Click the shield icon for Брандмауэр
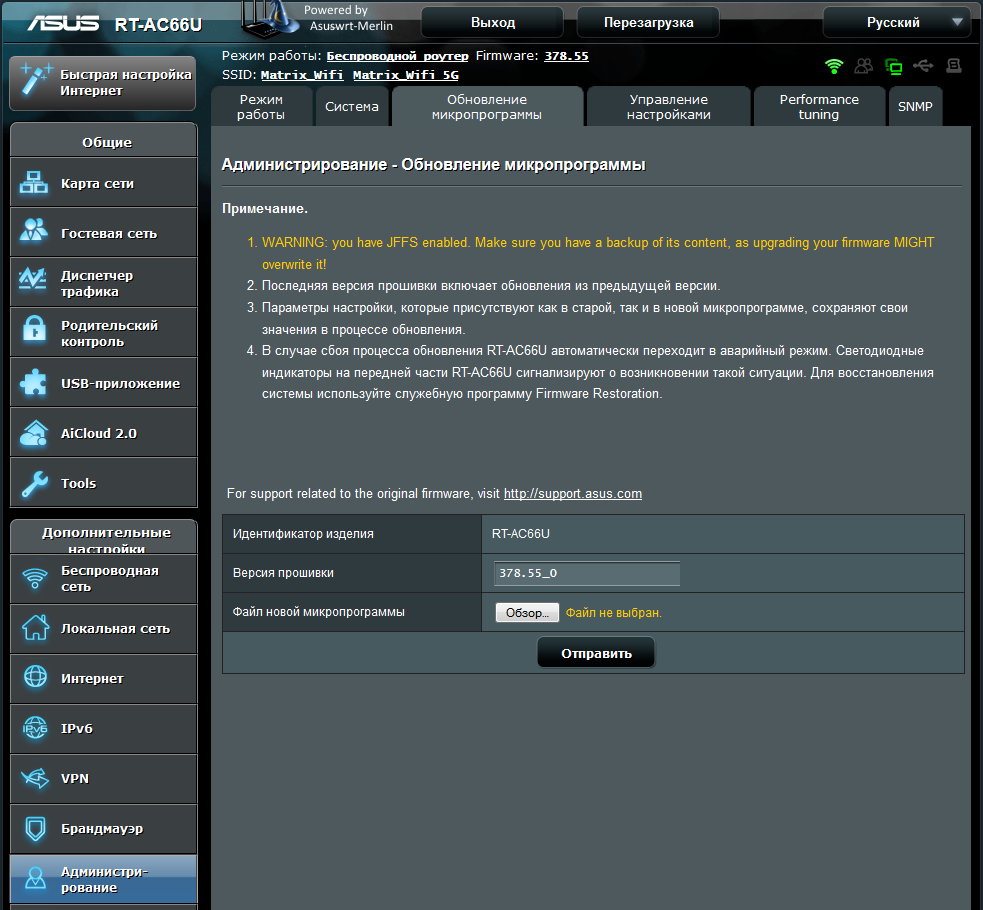This screenshot has height=910, width=983. click(x=35, y=829)
